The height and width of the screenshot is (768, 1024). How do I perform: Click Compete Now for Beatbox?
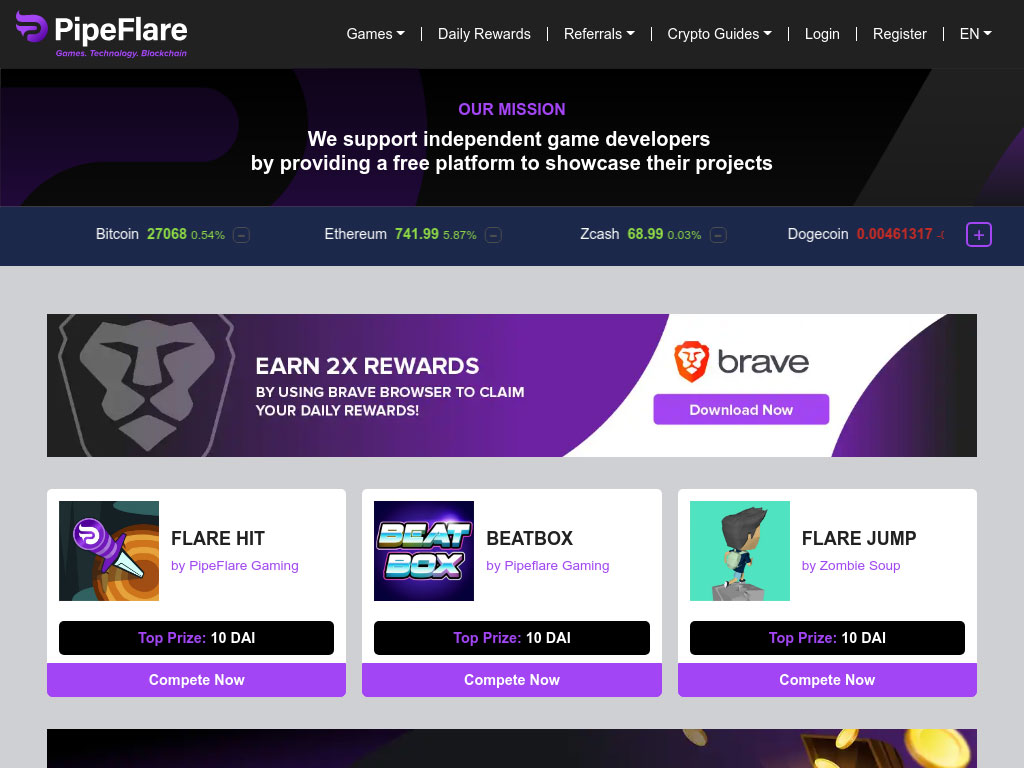pyautogui.click(x=512, y=680)
